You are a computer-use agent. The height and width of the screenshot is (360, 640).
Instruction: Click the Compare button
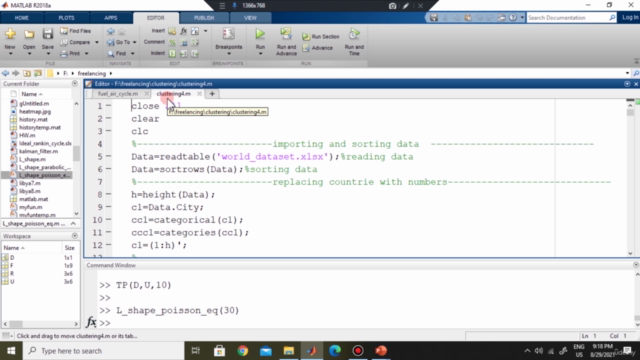click(76, 42)
